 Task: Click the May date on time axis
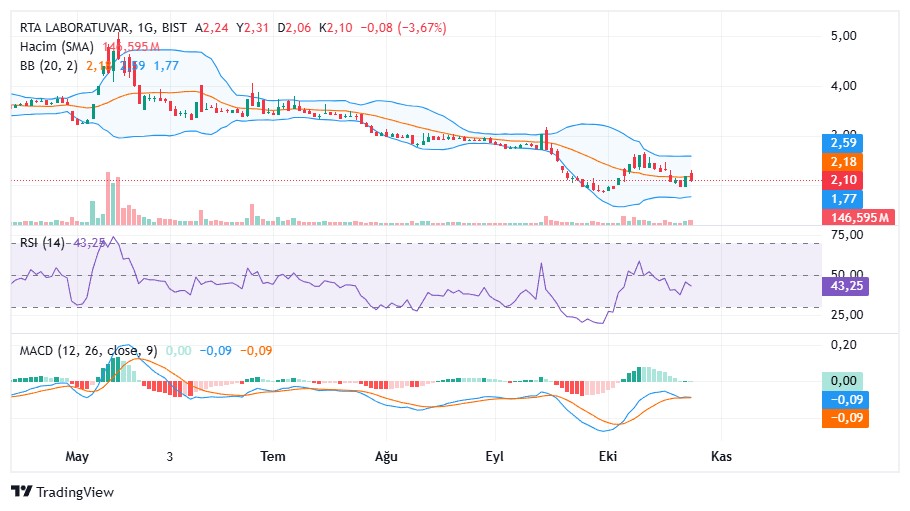coord(77,456)
